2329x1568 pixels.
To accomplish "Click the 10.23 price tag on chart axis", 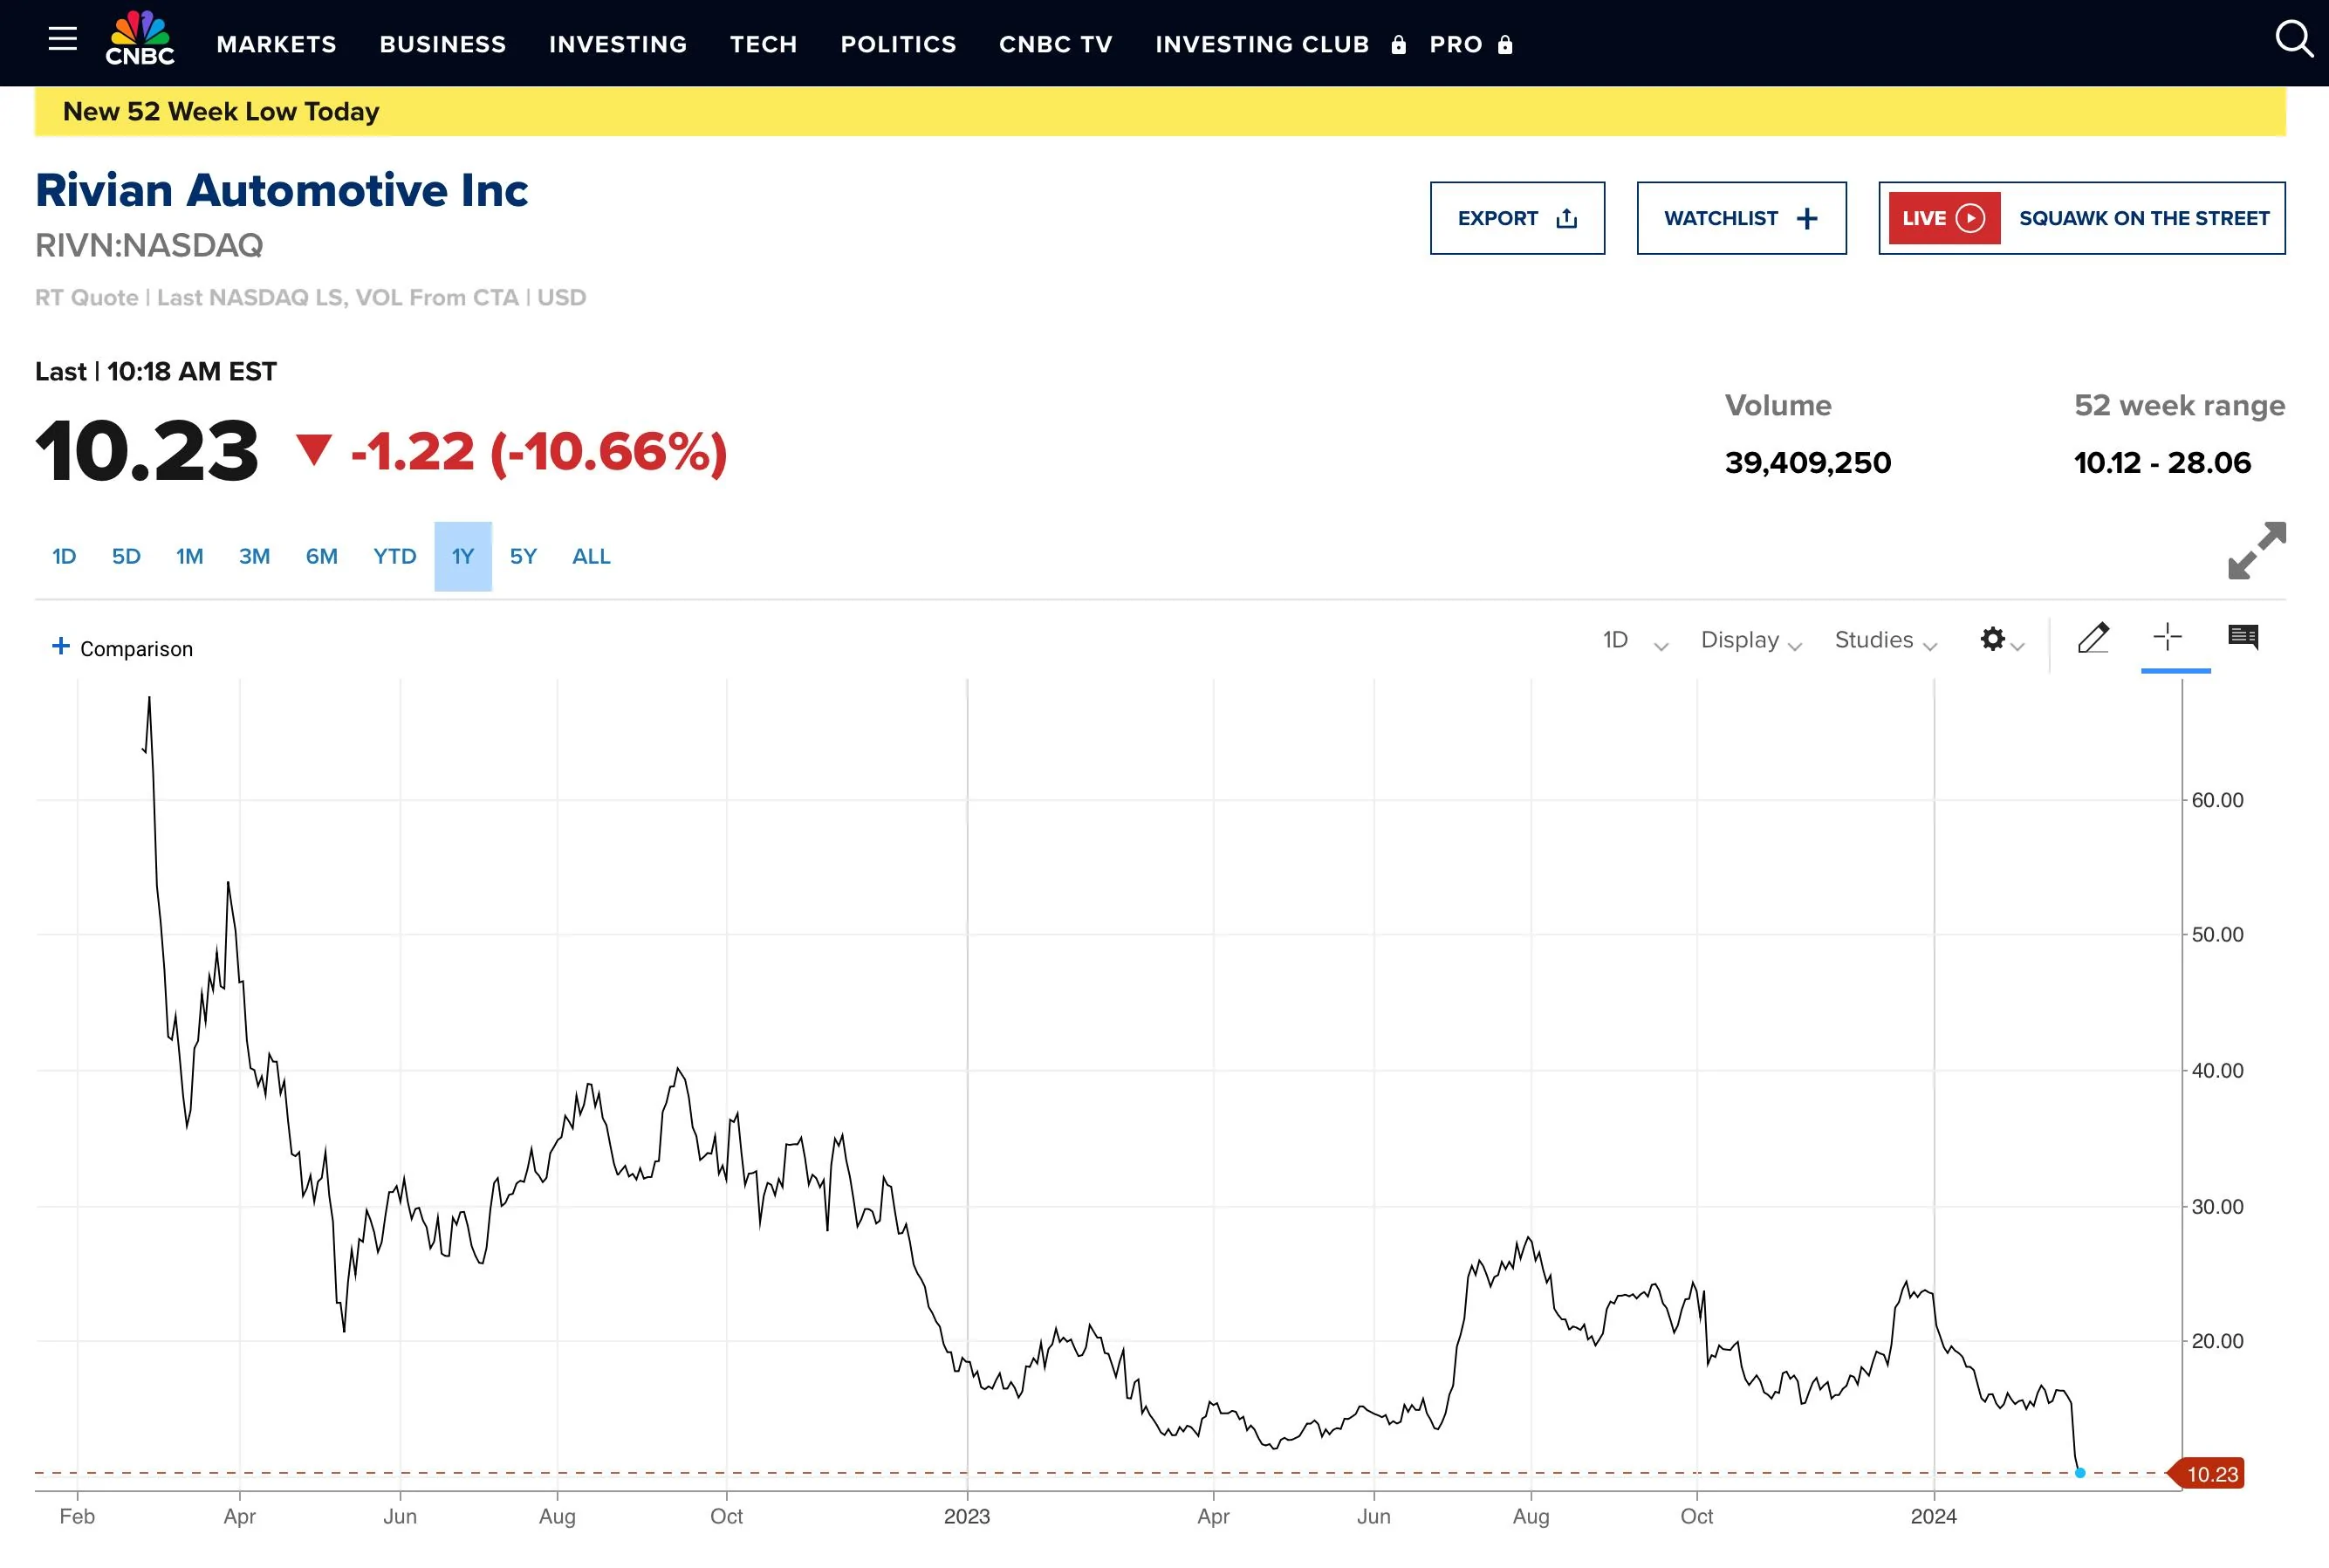I will [2206, 1474].
